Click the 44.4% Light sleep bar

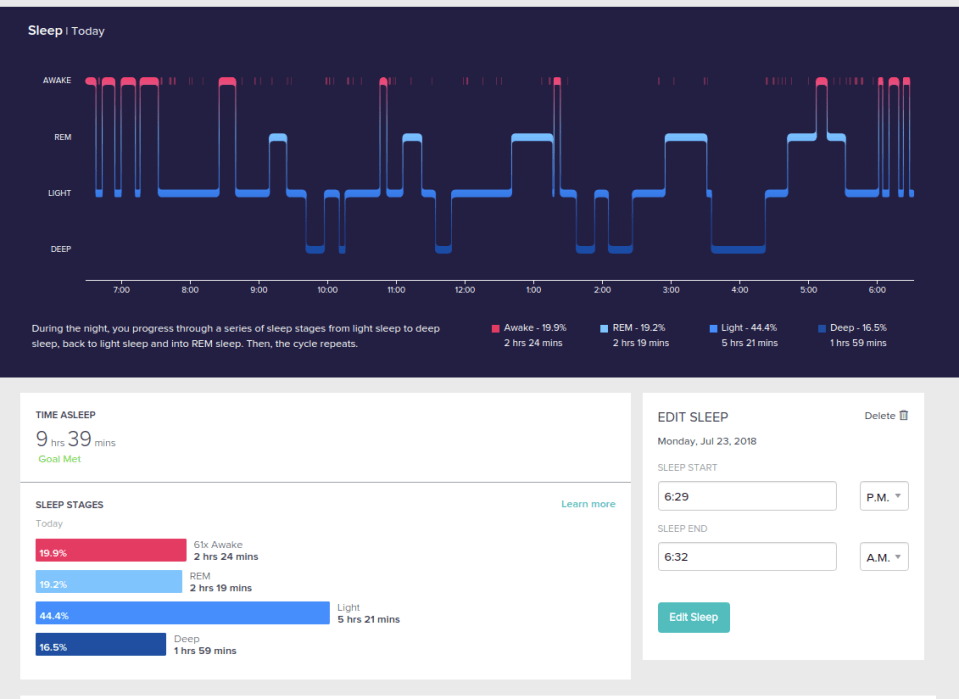(x=182, y=613)
